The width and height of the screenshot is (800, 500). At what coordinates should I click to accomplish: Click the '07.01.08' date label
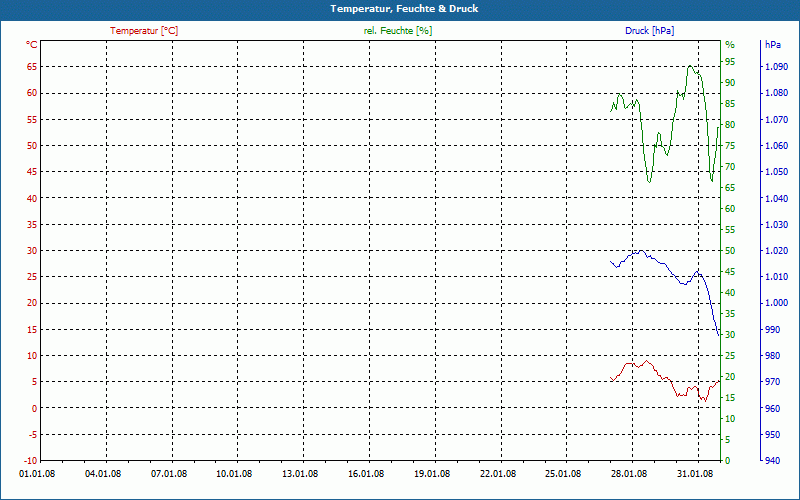169,473
